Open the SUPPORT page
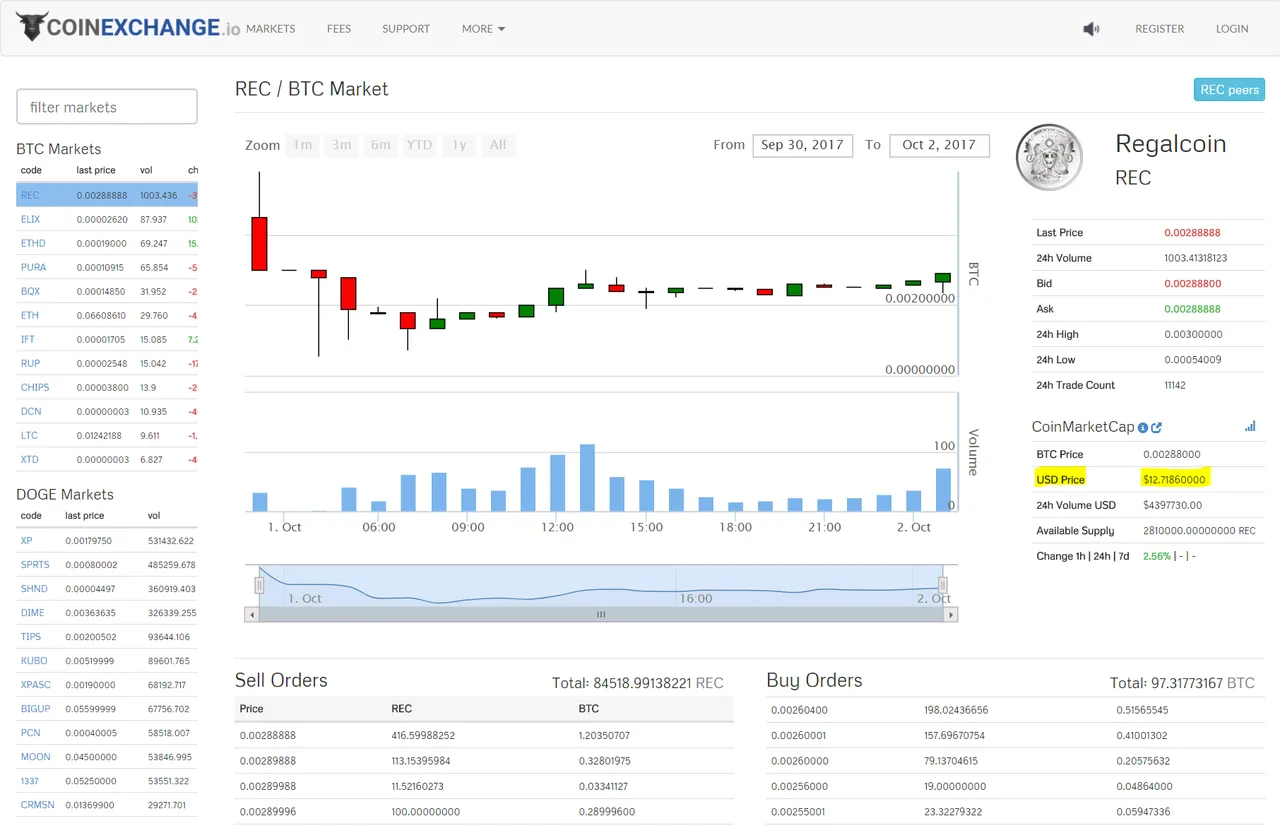Viewport: 1280px width, 826px height. tap(406, 29)
